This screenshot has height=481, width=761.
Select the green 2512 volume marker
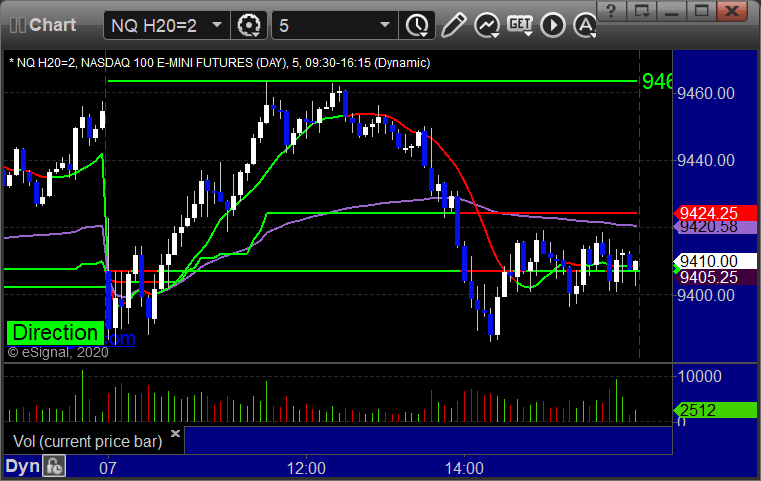tap(714, 411)
